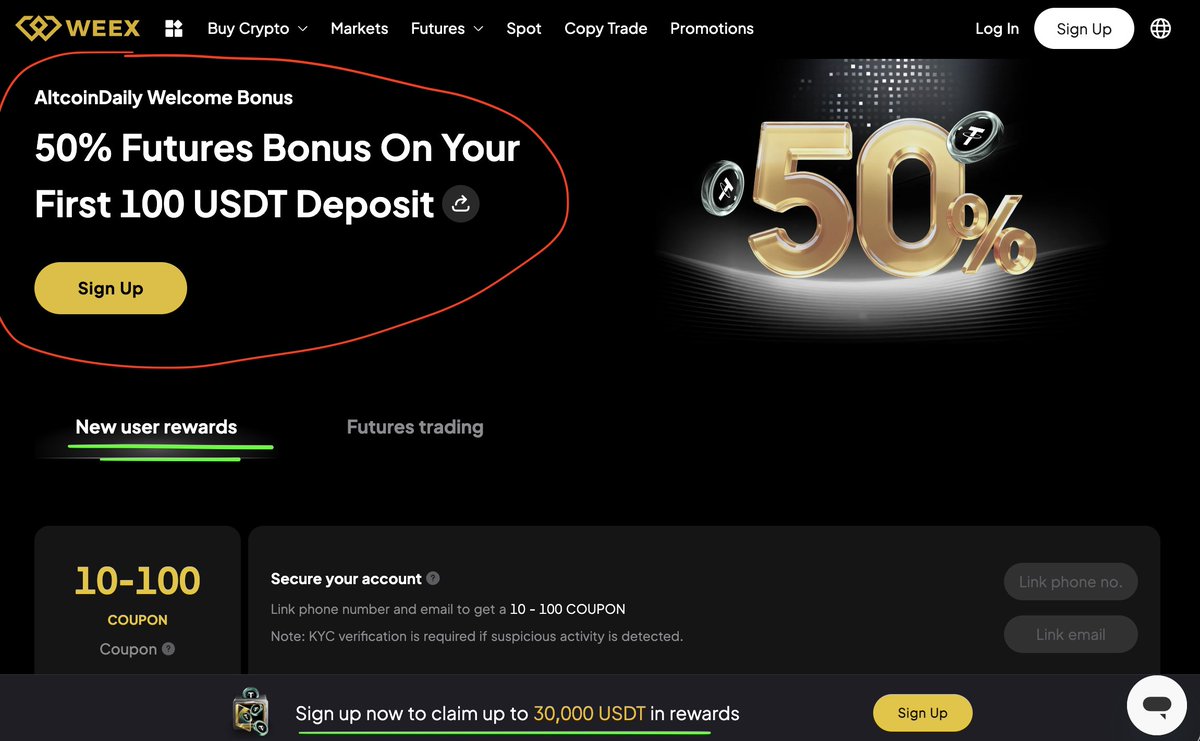
Task: Click the WEEX logo
Action: 78,28
